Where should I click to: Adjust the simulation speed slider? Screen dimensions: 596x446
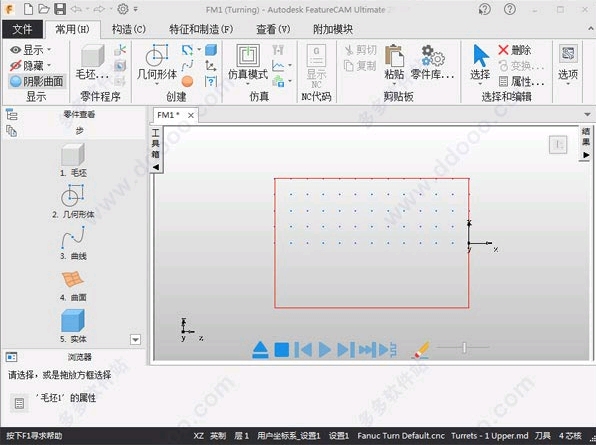point(464,347)
